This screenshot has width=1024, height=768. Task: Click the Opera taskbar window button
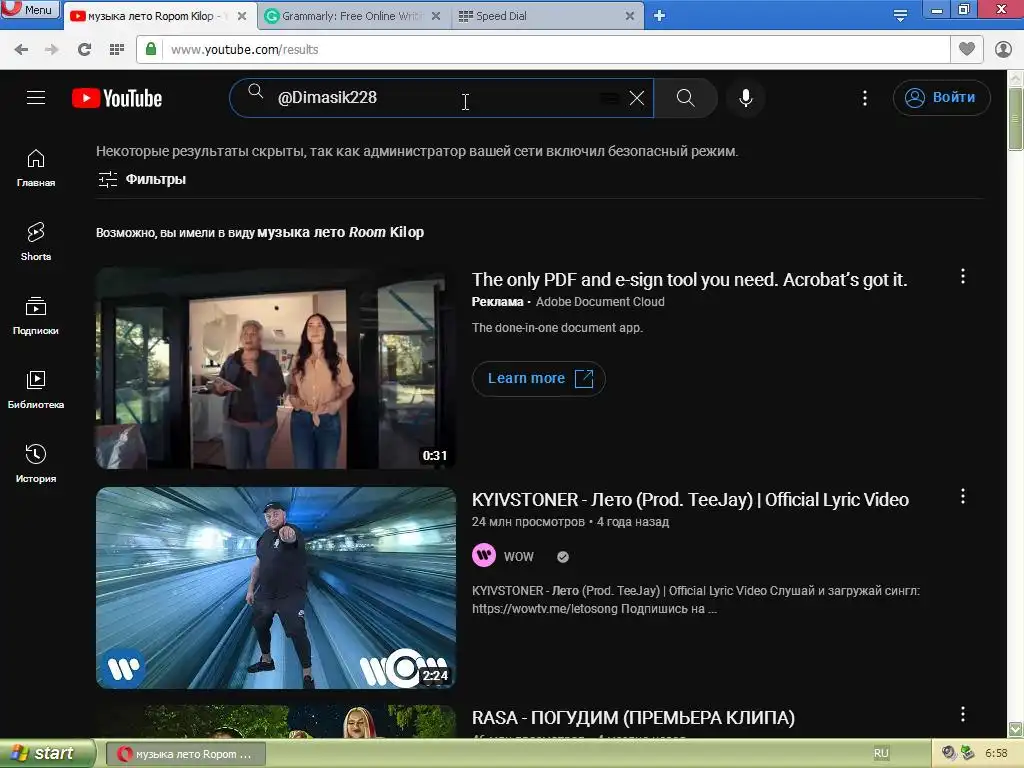click(185, 754)
